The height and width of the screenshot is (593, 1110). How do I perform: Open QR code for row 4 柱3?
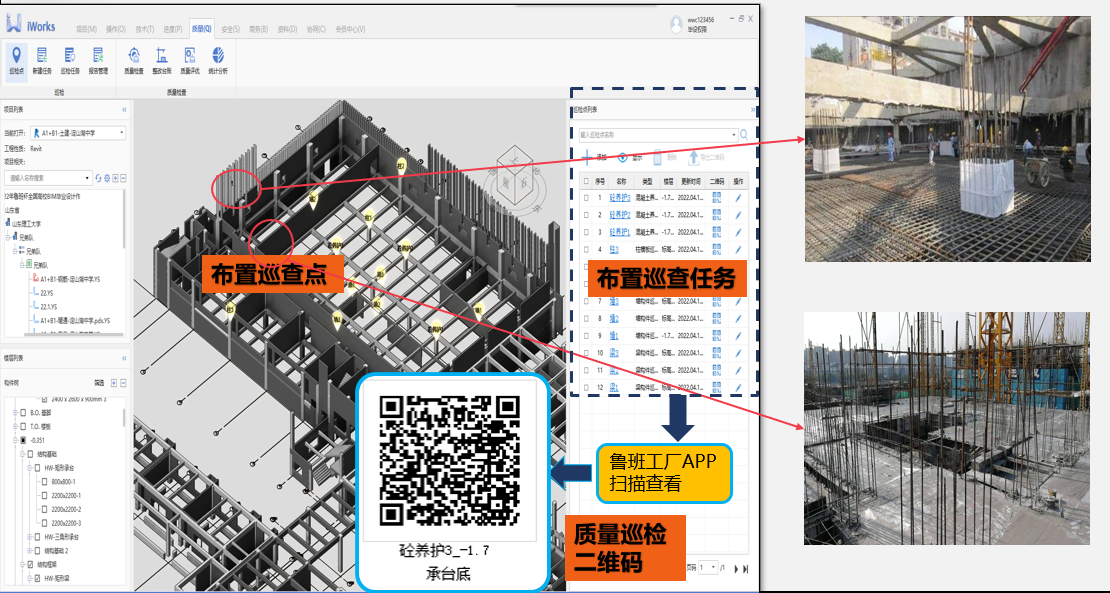tap(716, 249)
